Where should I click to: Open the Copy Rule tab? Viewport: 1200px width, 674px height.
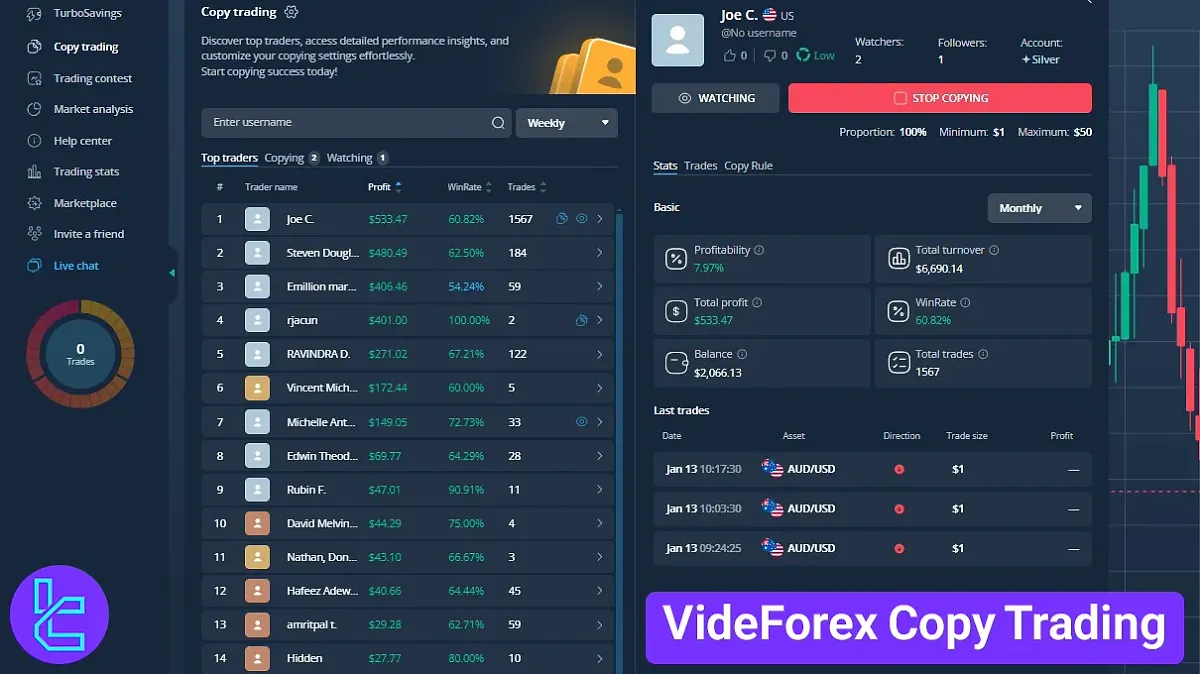748,166
